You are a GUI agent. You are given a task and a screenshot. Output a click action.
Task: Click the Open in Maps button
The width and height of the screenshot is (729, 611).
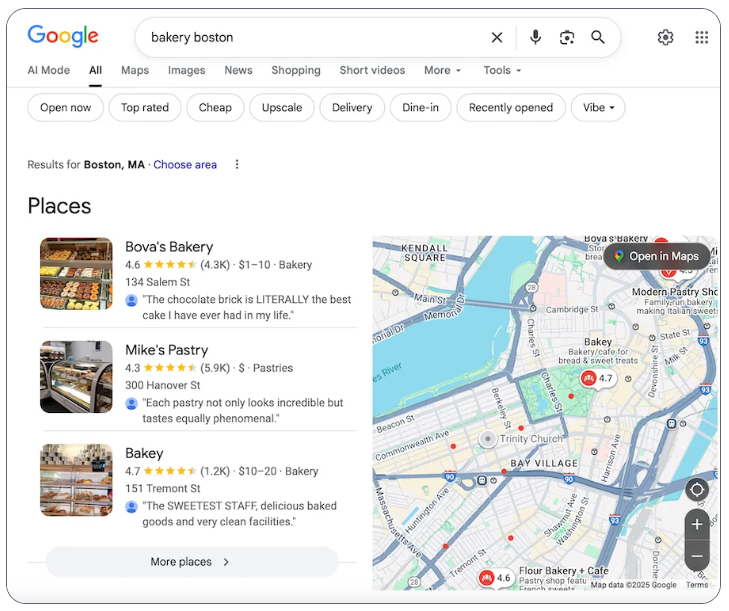(x=657, y=256)
